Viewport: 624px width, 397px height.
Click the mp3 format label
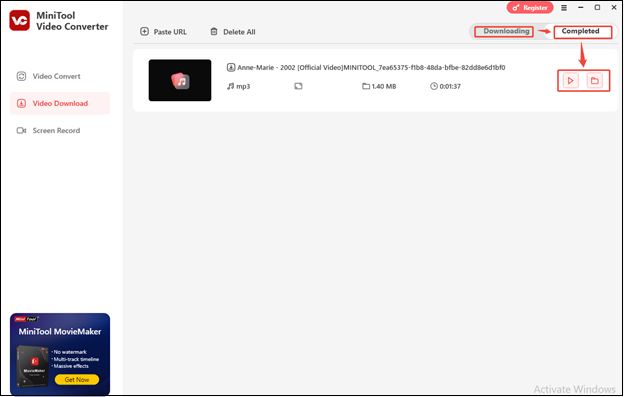(x=243, y=86)
